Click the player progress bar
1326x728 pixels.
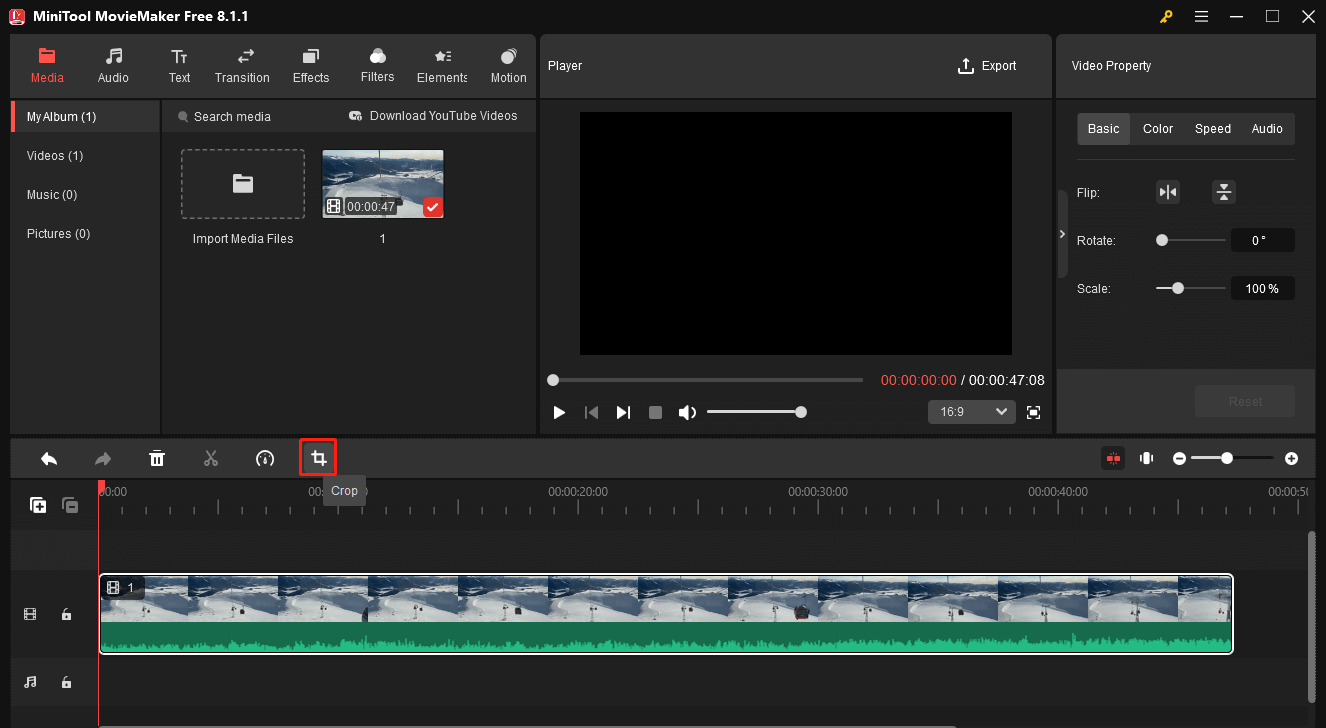[707, 380]
